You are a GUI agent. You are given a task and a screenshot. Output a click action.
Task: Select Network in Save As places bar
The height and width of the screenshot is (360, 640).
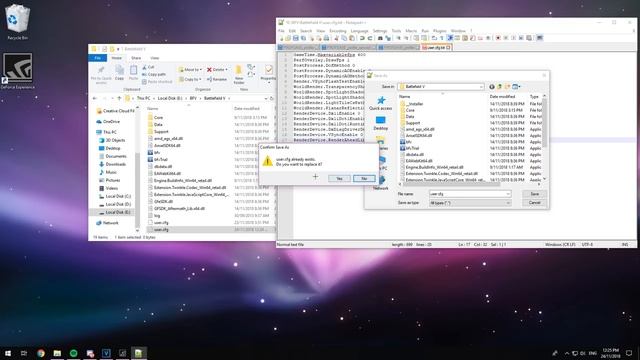point(380,182)
